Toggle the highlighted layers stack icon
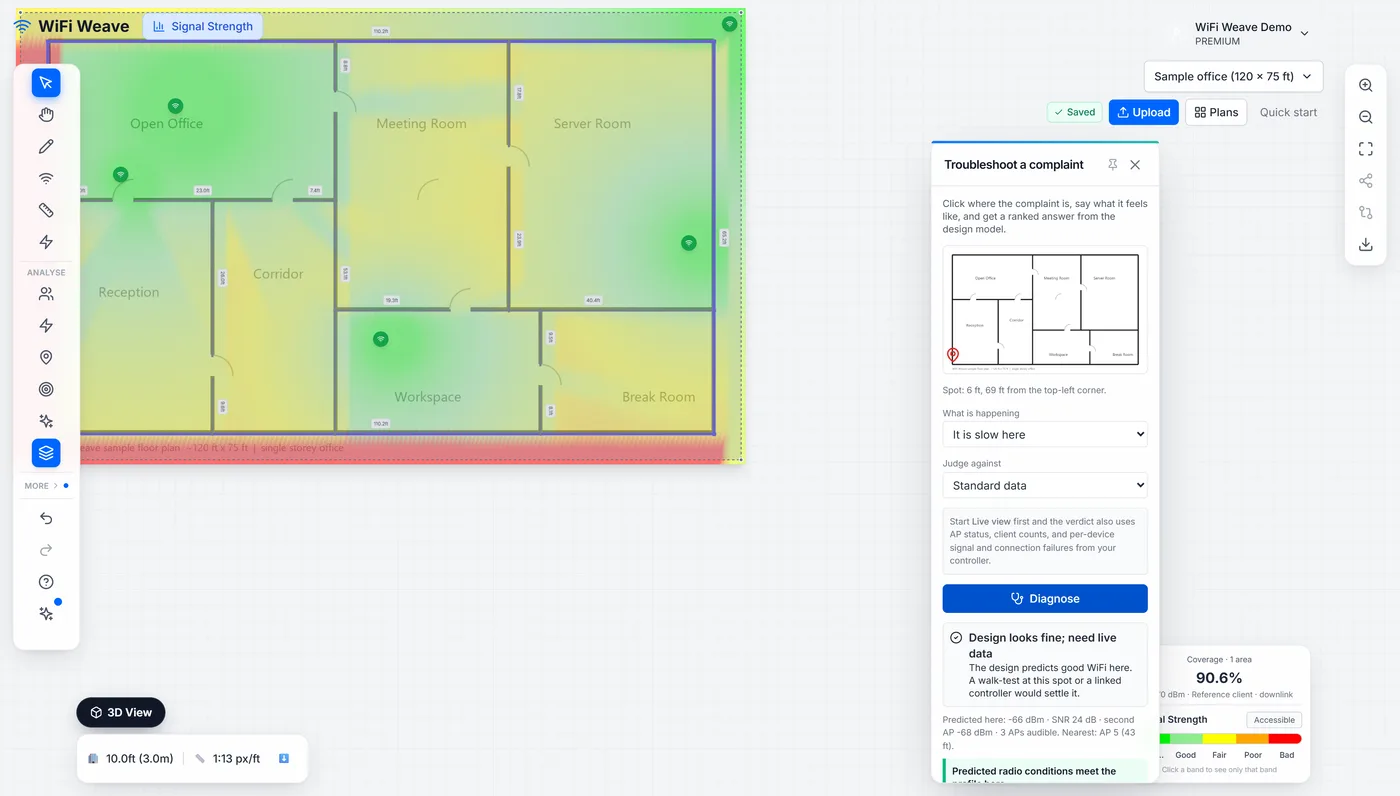Screen dimensions: 1400x796 (x=46, y=453)
